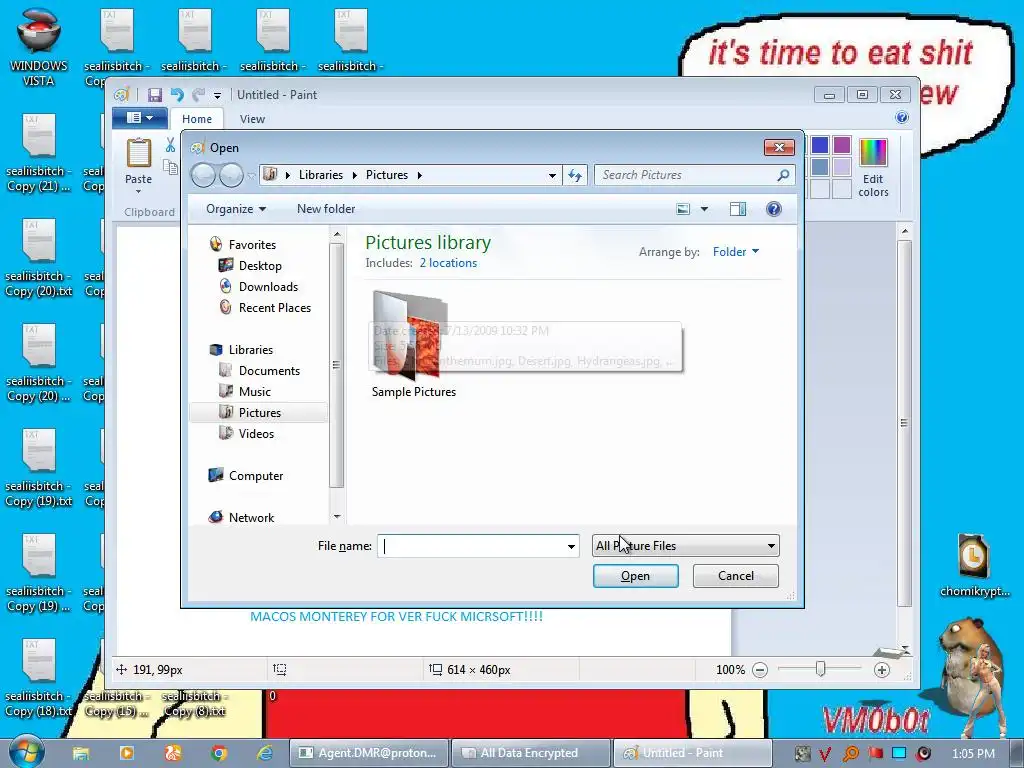Image resolution: width=1024 pixels, height=768 pixels.
Task: Click the Open dialog help icon
Action: point(774,209)
